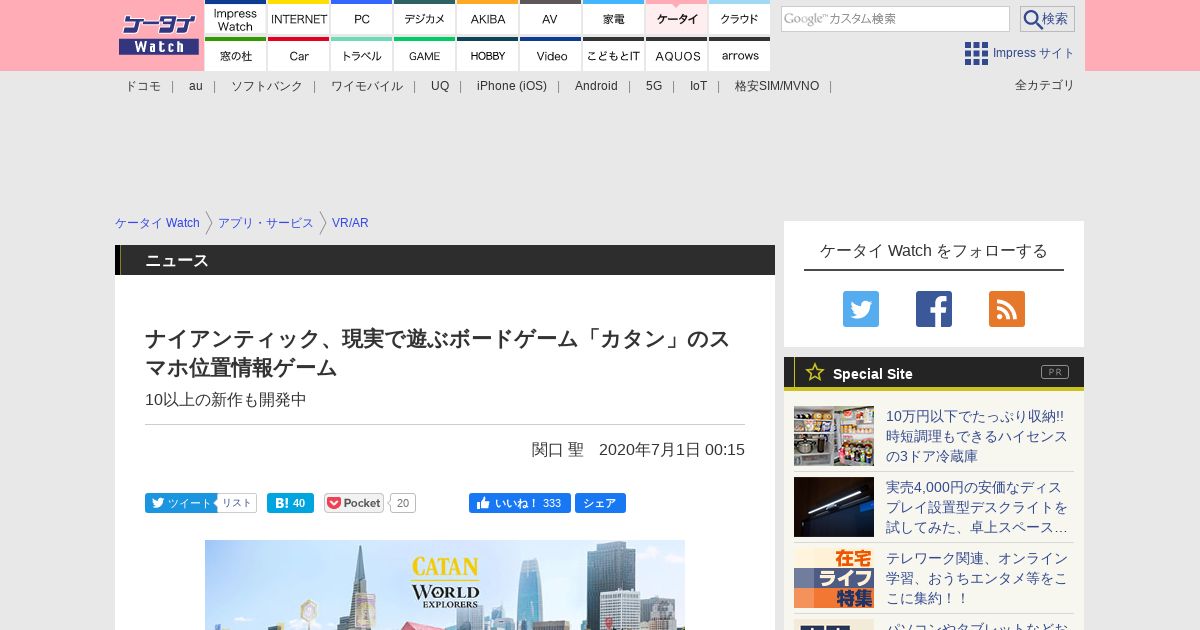1200x630 pixels.
Task: Click the Special Site star icon
Action: (815, 372)
